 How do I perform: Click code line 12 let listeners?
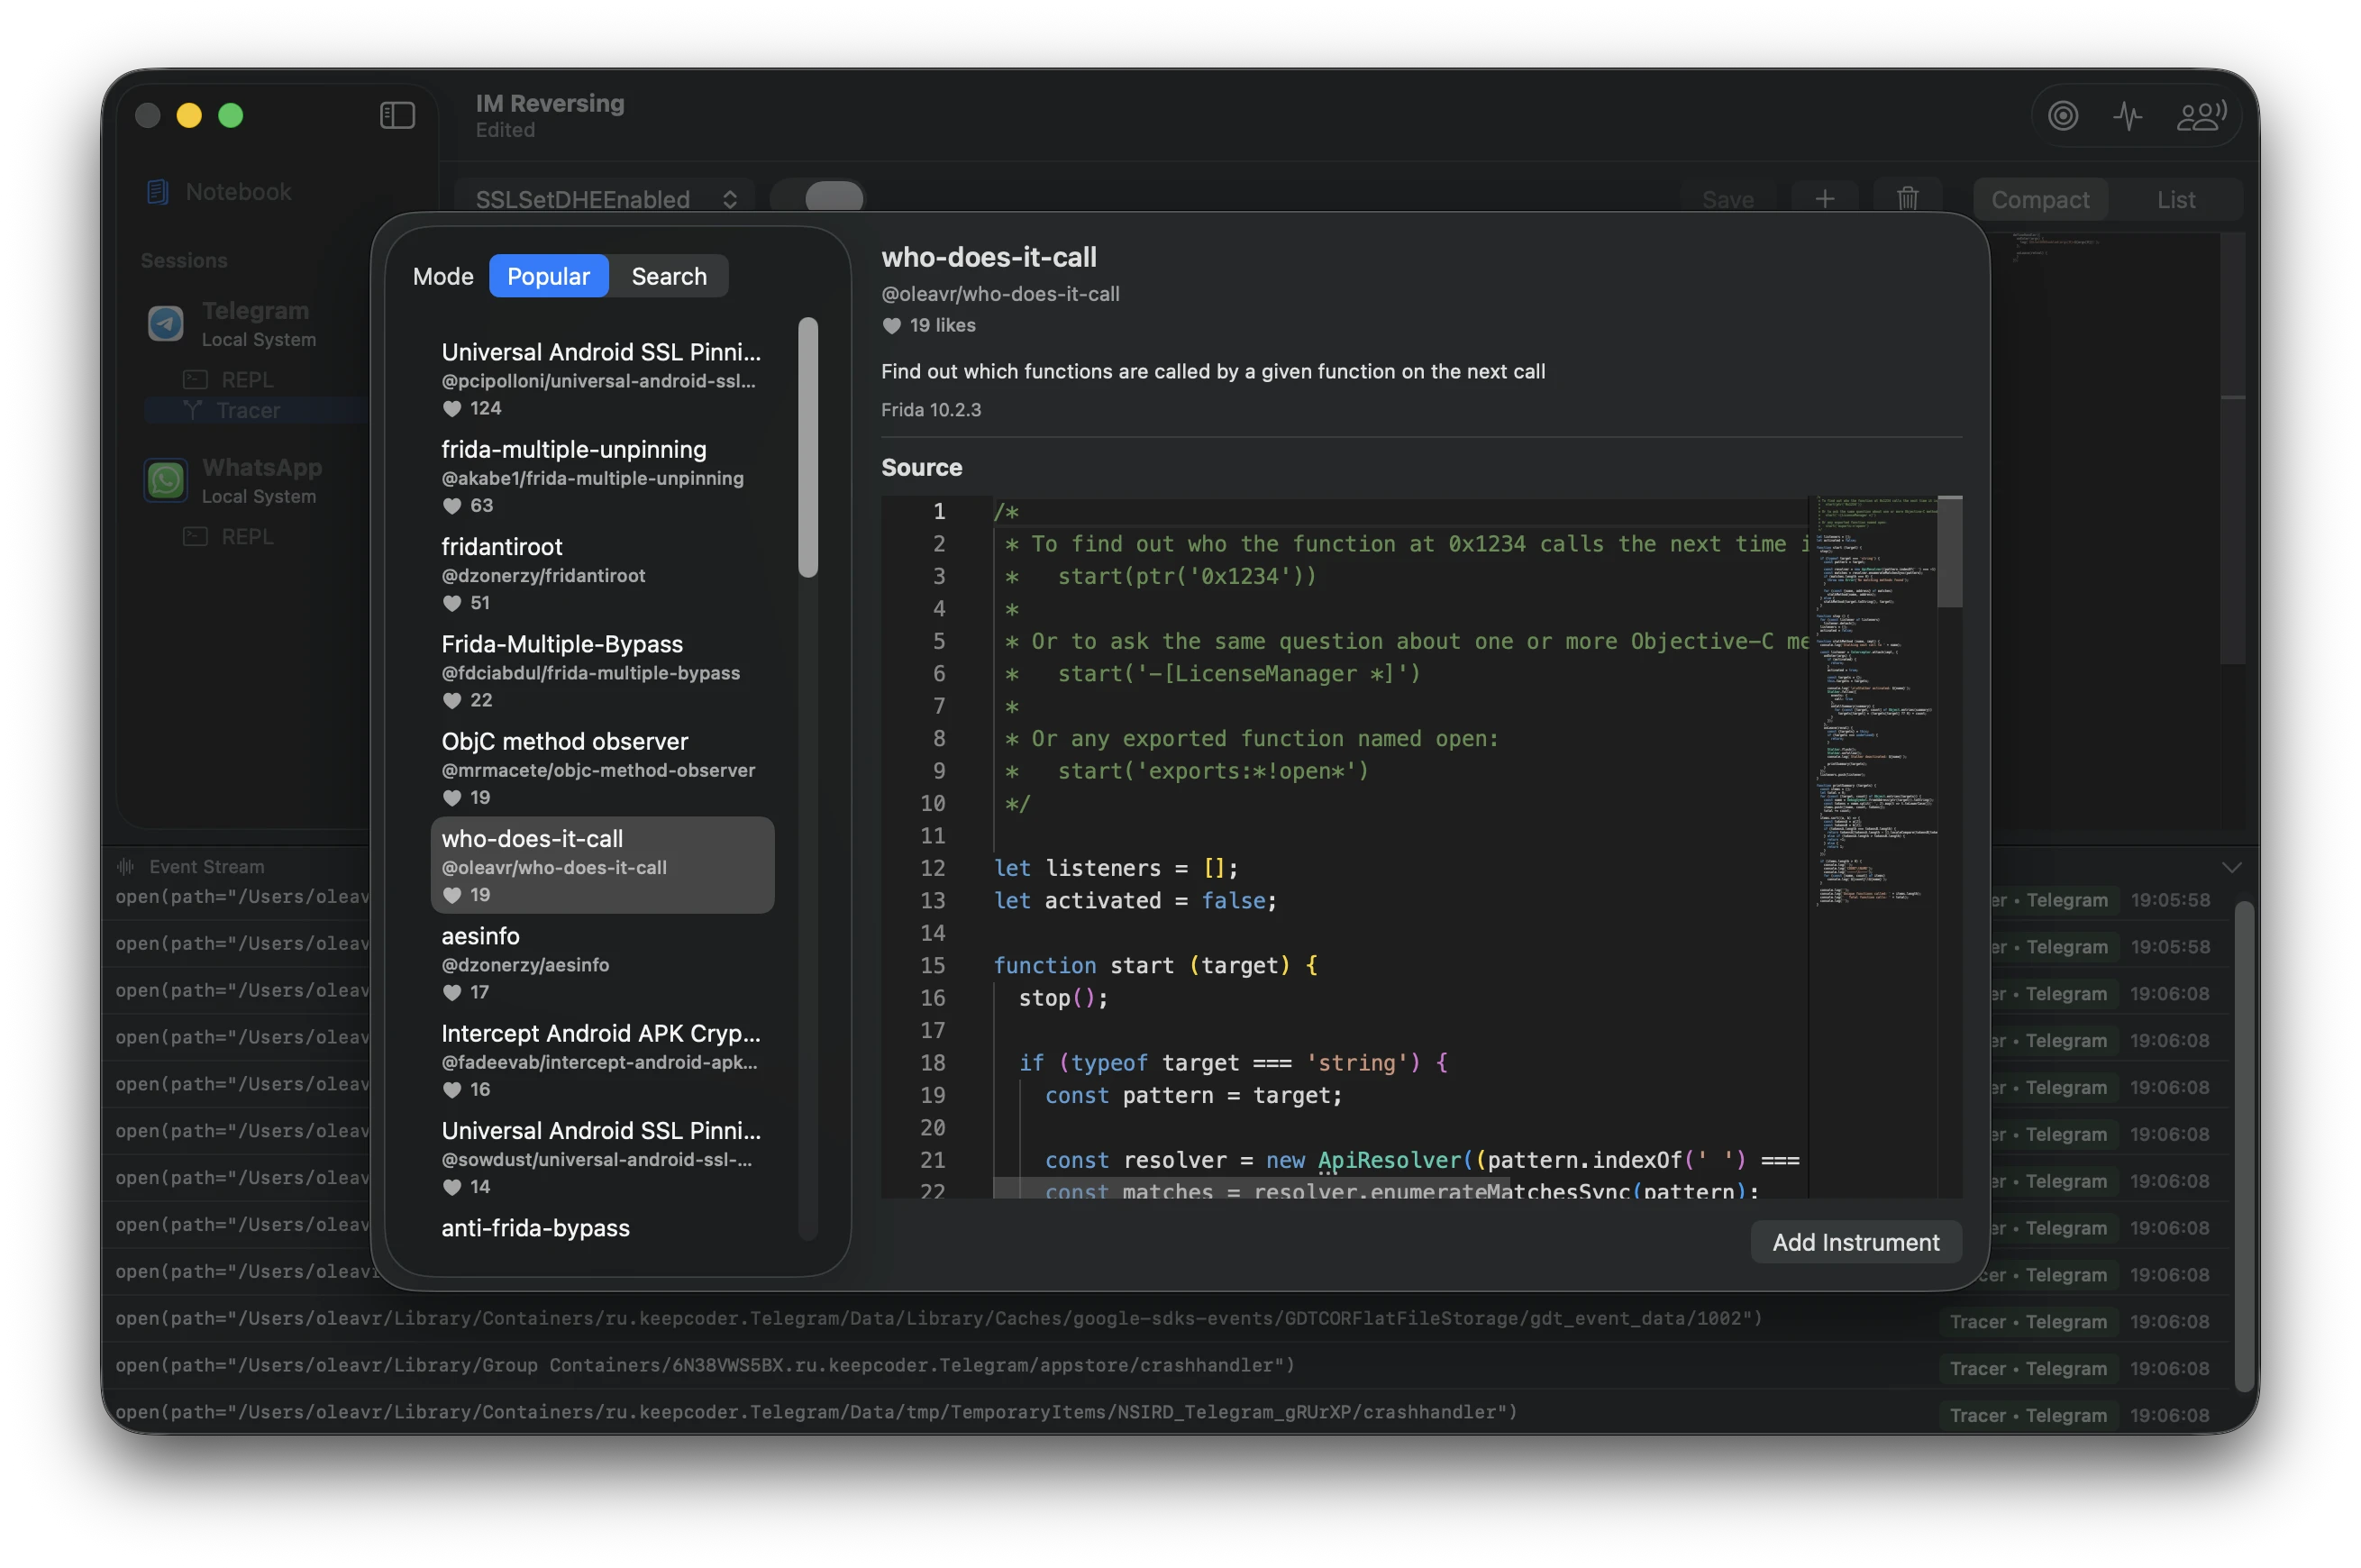1115,868
